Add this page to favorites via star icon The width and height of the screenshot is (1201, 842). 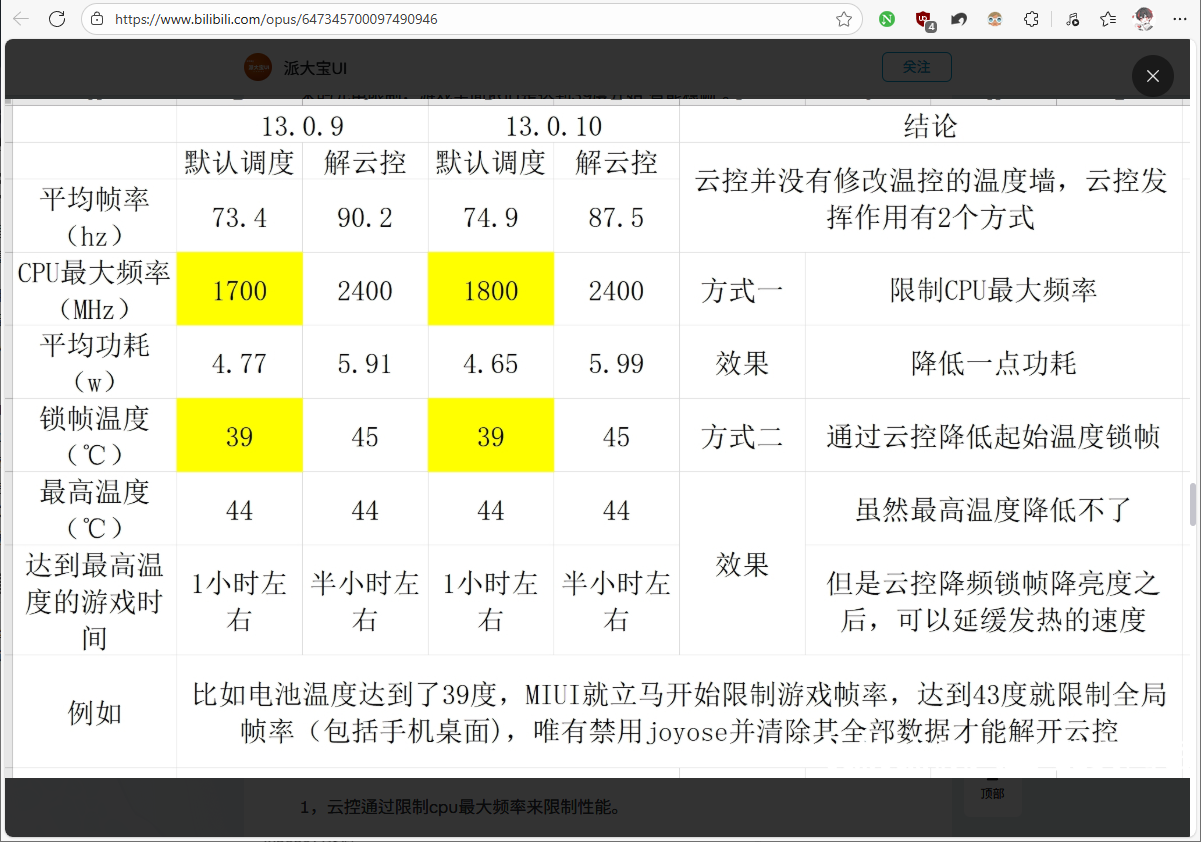point(844,19)
